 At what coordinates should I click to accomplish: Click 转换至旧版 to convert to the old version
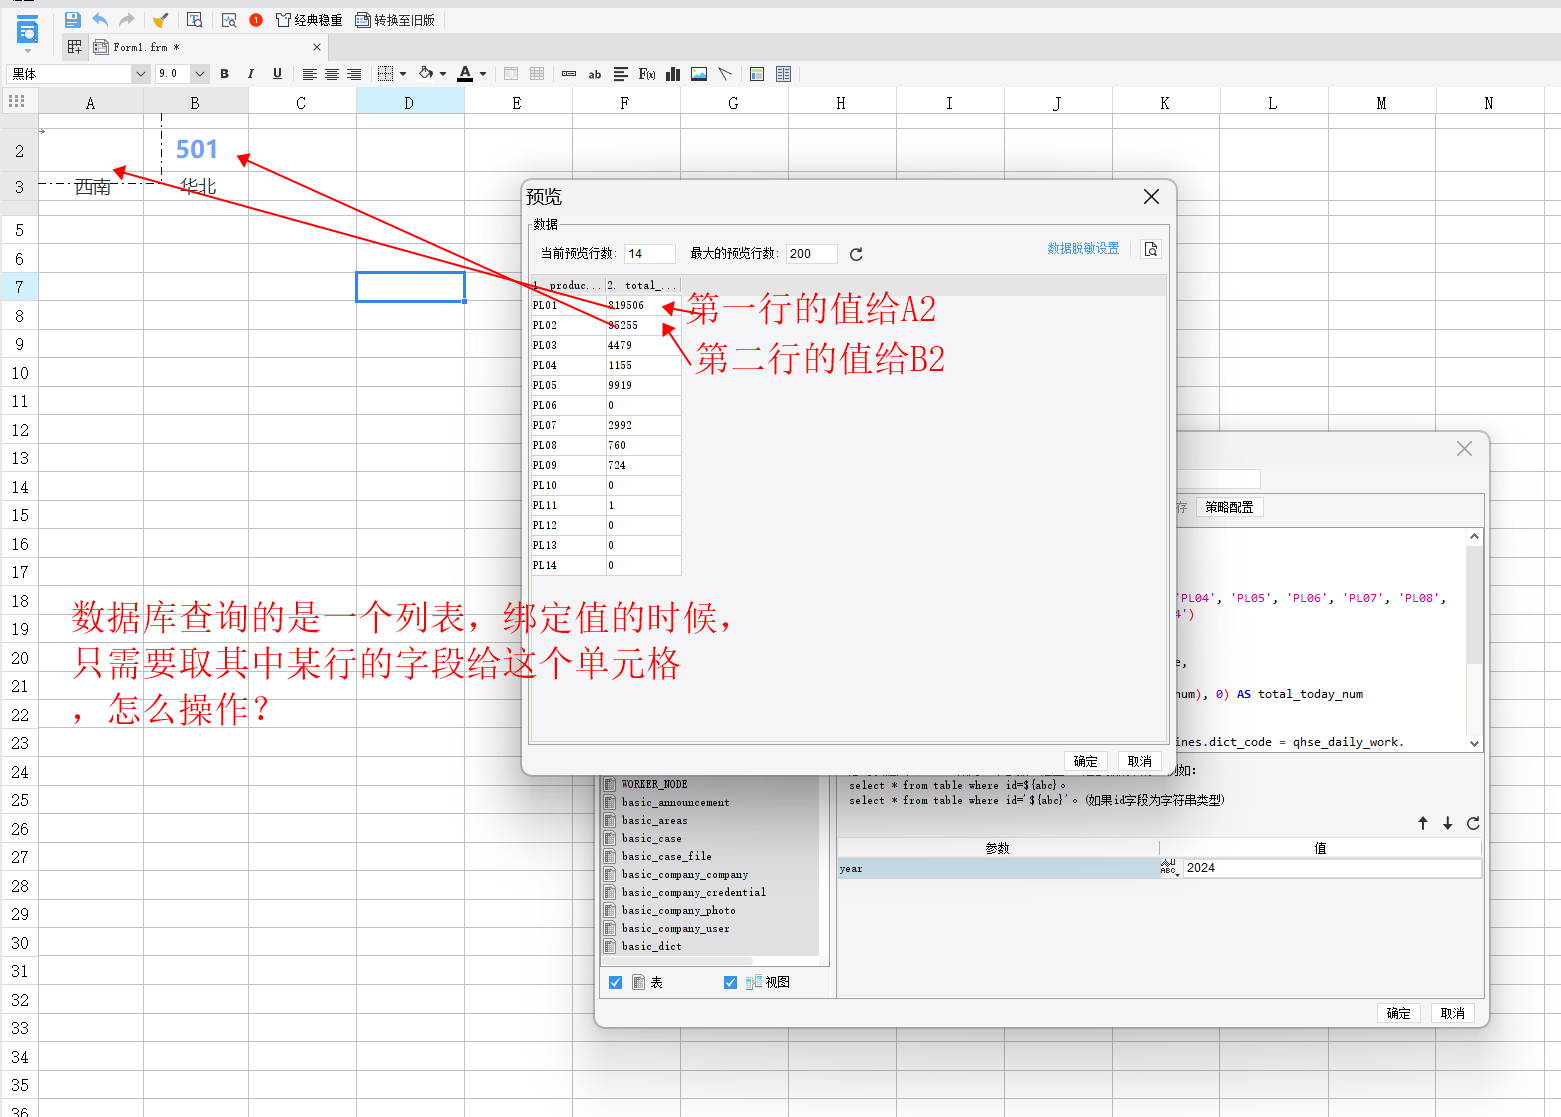(x=396, y=20)
